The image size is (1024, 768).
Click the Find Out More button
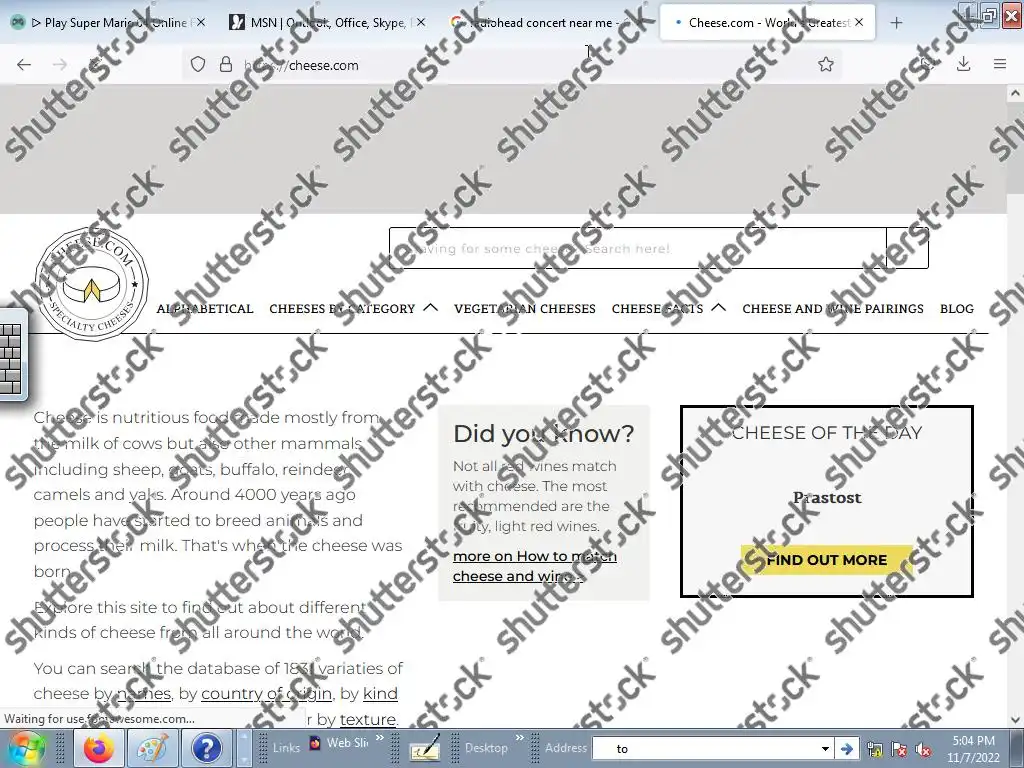827,560
